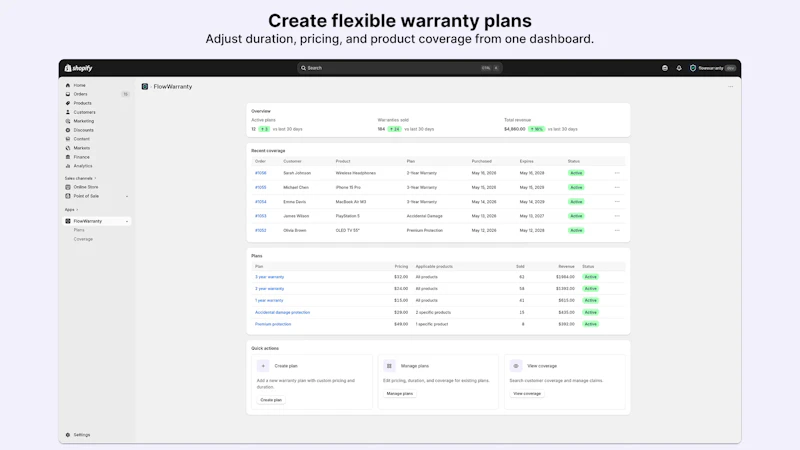Viewport: 800px width, 450px height.
Task: Open the Premium protection plan
Action: pyautogui.click(x=273, y=324)
